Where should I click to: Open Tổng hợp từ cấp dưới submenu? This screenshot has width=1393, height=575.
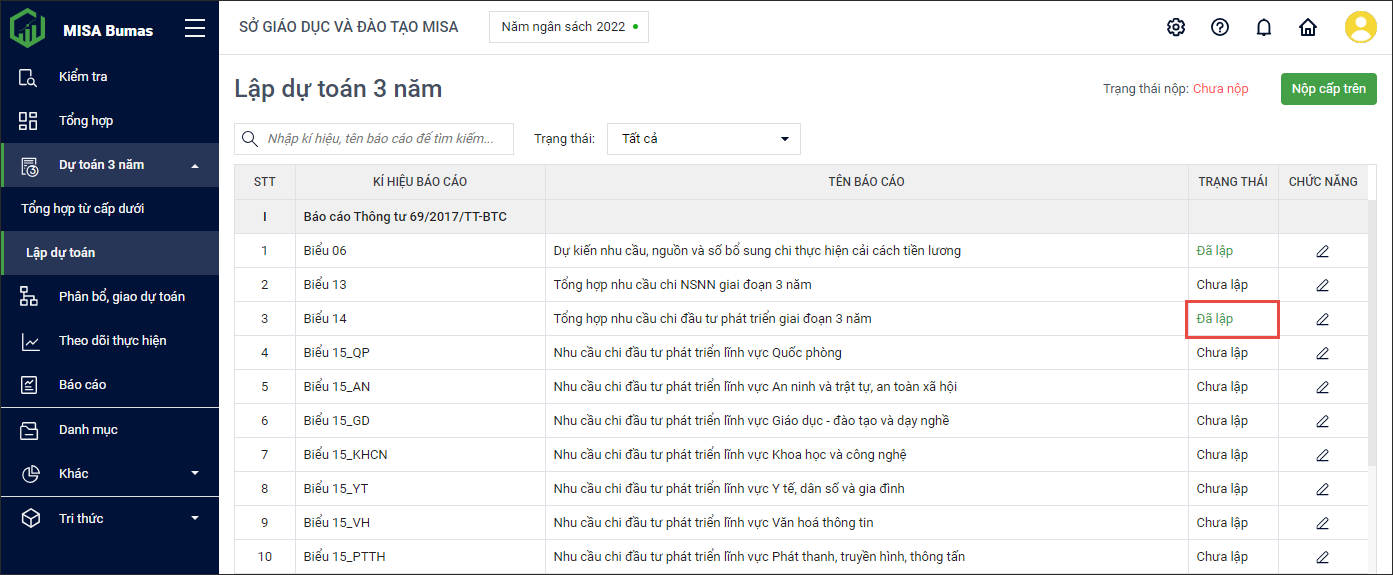(x=83, y=209)
